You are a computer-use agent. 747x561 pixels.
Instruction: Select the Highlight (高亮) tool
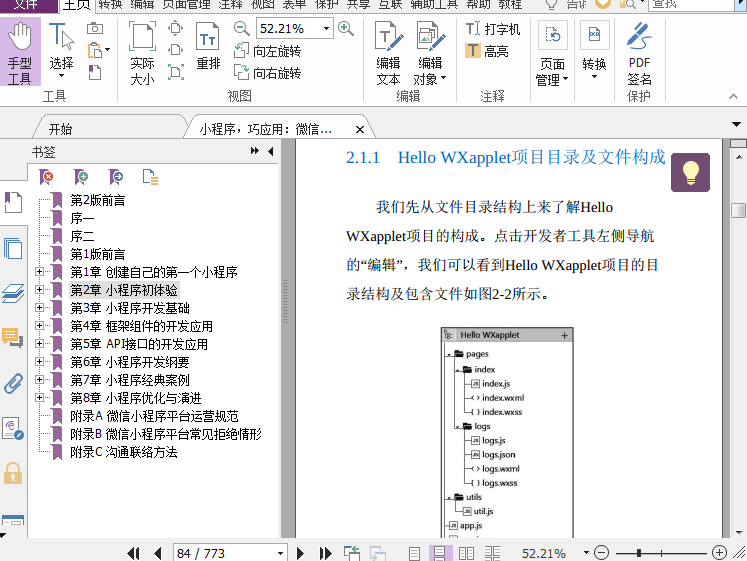point(487,50)
